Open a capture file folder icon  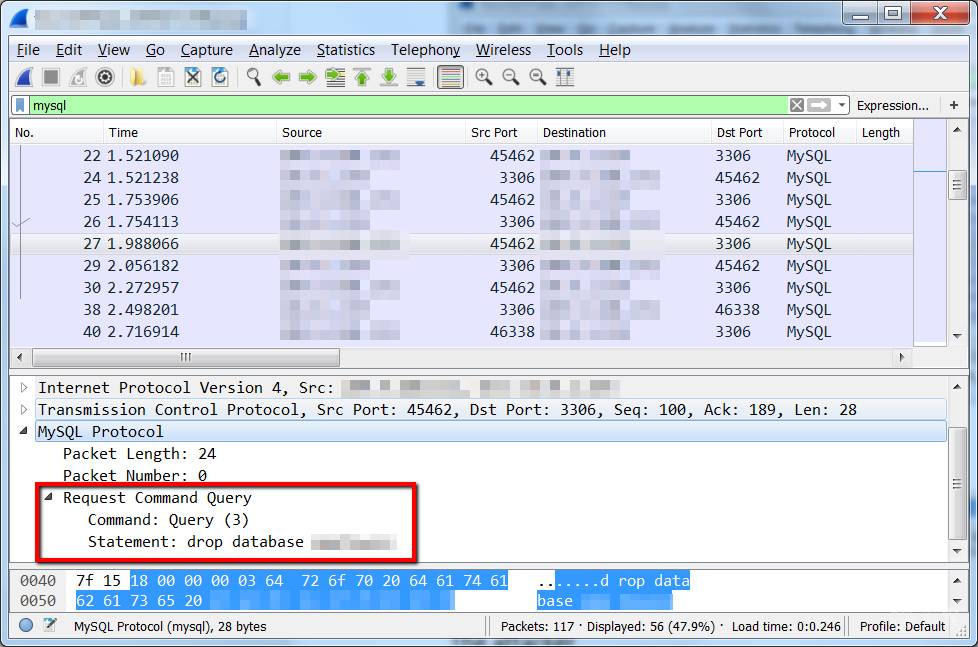pyautogui.click(x=138, y=77)
